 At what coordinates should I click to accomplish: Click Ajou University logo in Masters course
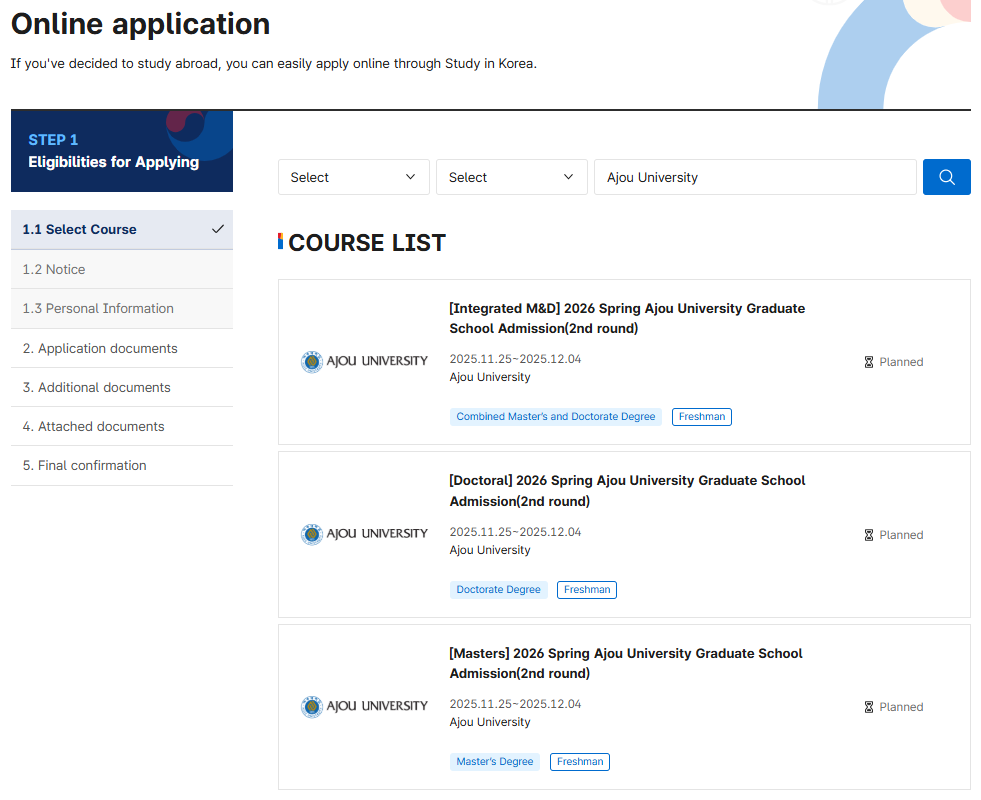point(364,707)
